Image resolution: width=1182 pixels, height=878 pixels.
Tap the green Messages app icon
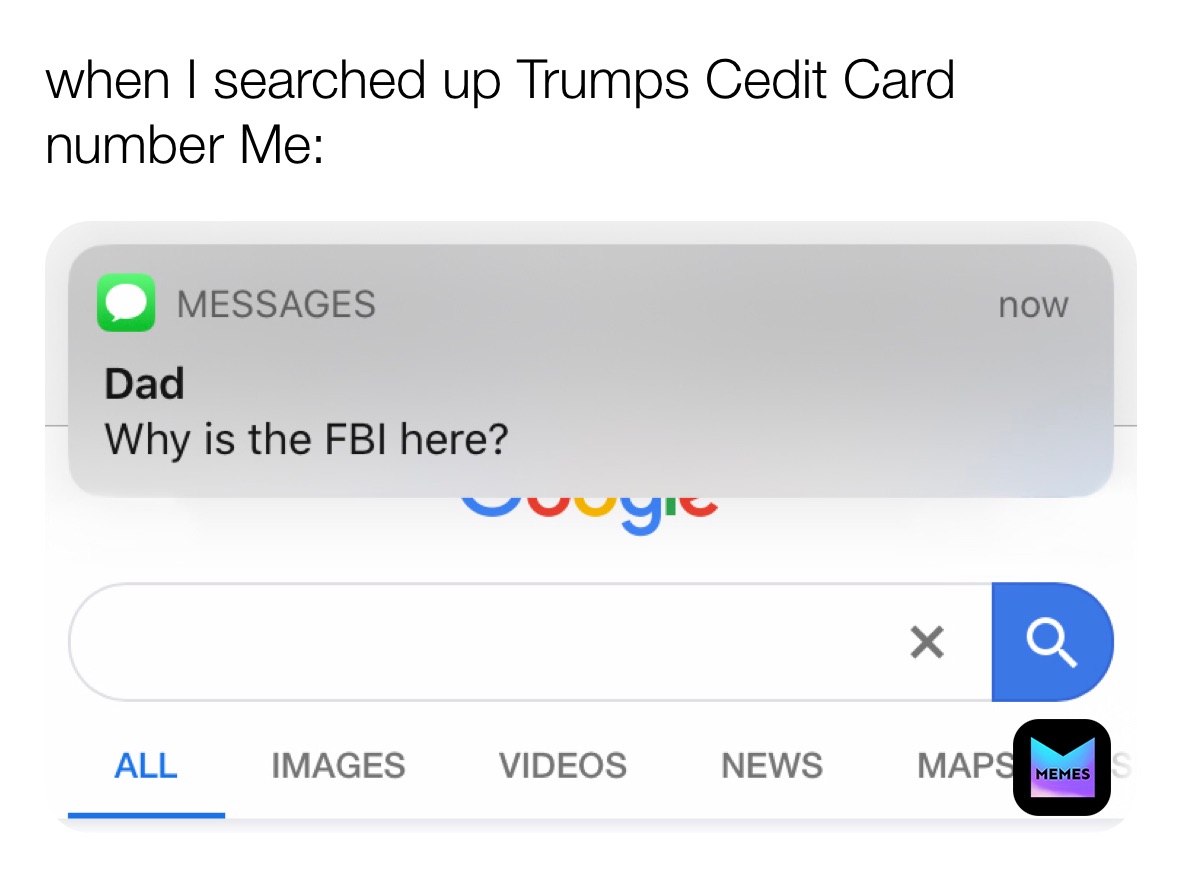point(126,302)
